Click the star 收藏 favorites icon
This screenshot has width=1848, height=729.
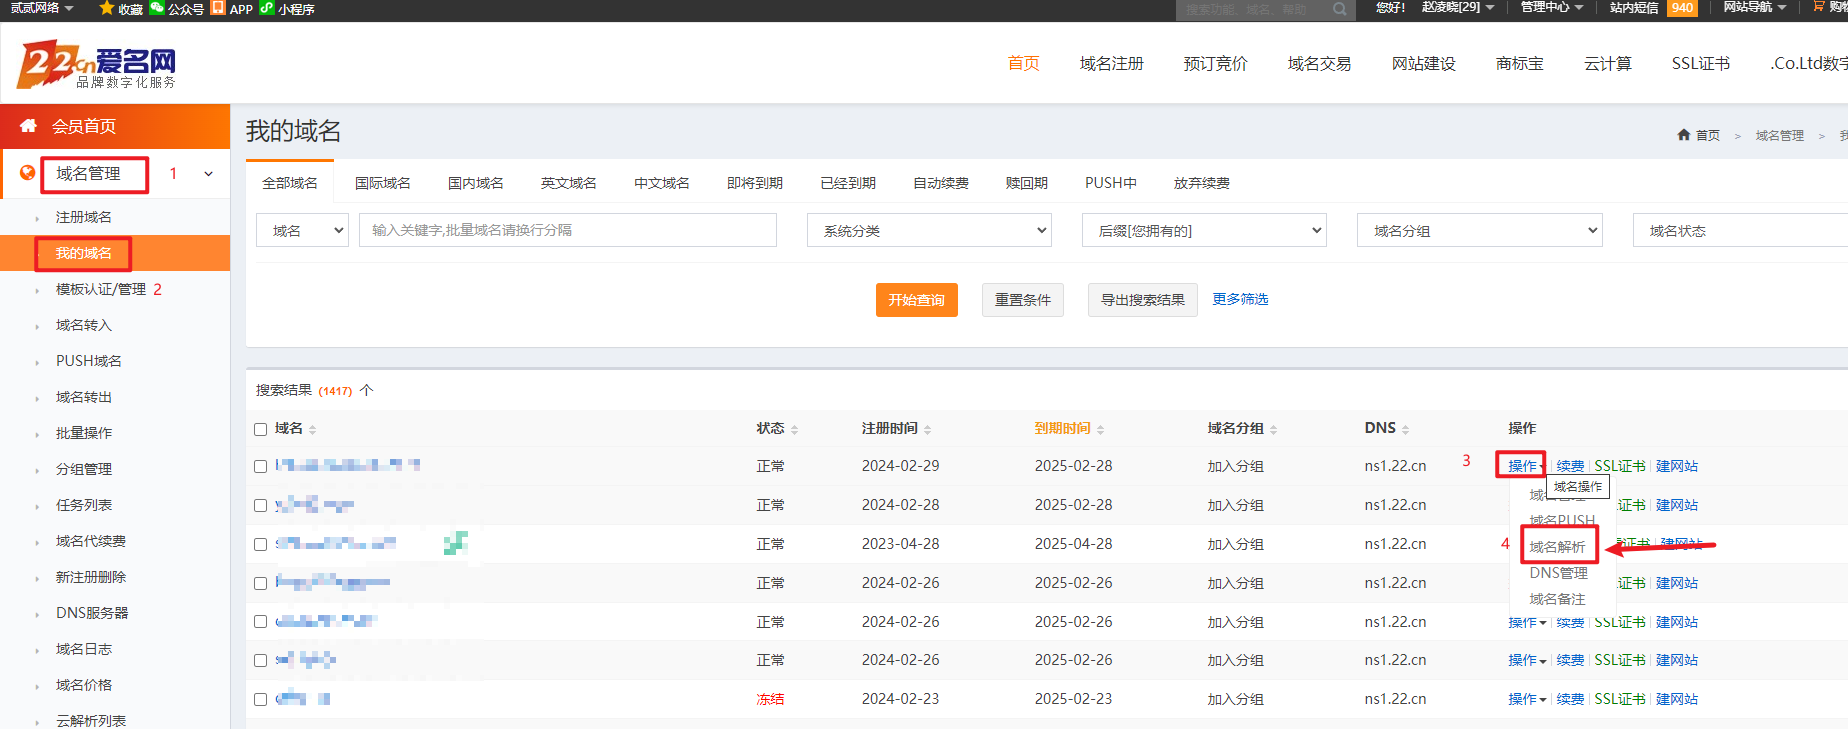(106, 8)
